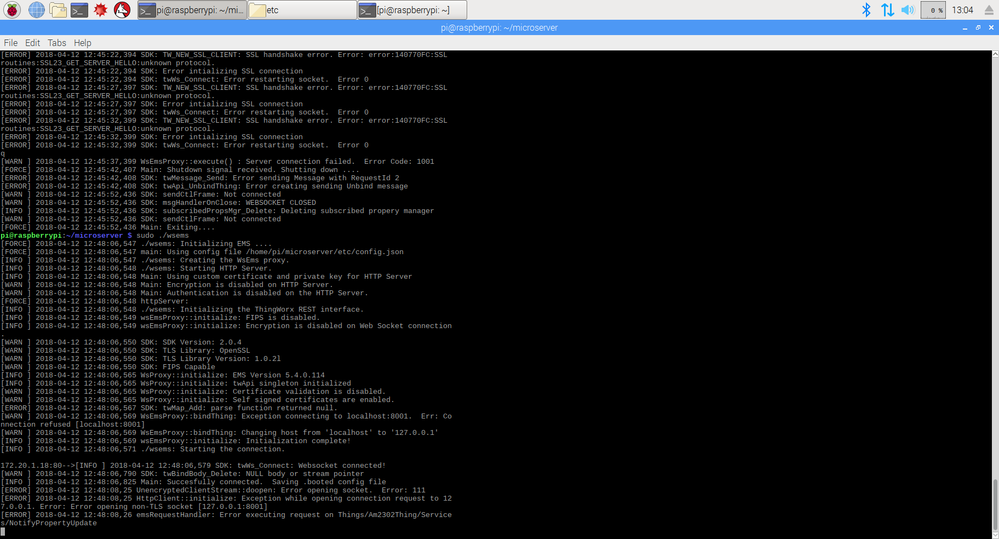Click the 'TLS Library: OpenSSL' log line
The height and width of the screenshot is (539, 999).
click(x=126, y=350)
